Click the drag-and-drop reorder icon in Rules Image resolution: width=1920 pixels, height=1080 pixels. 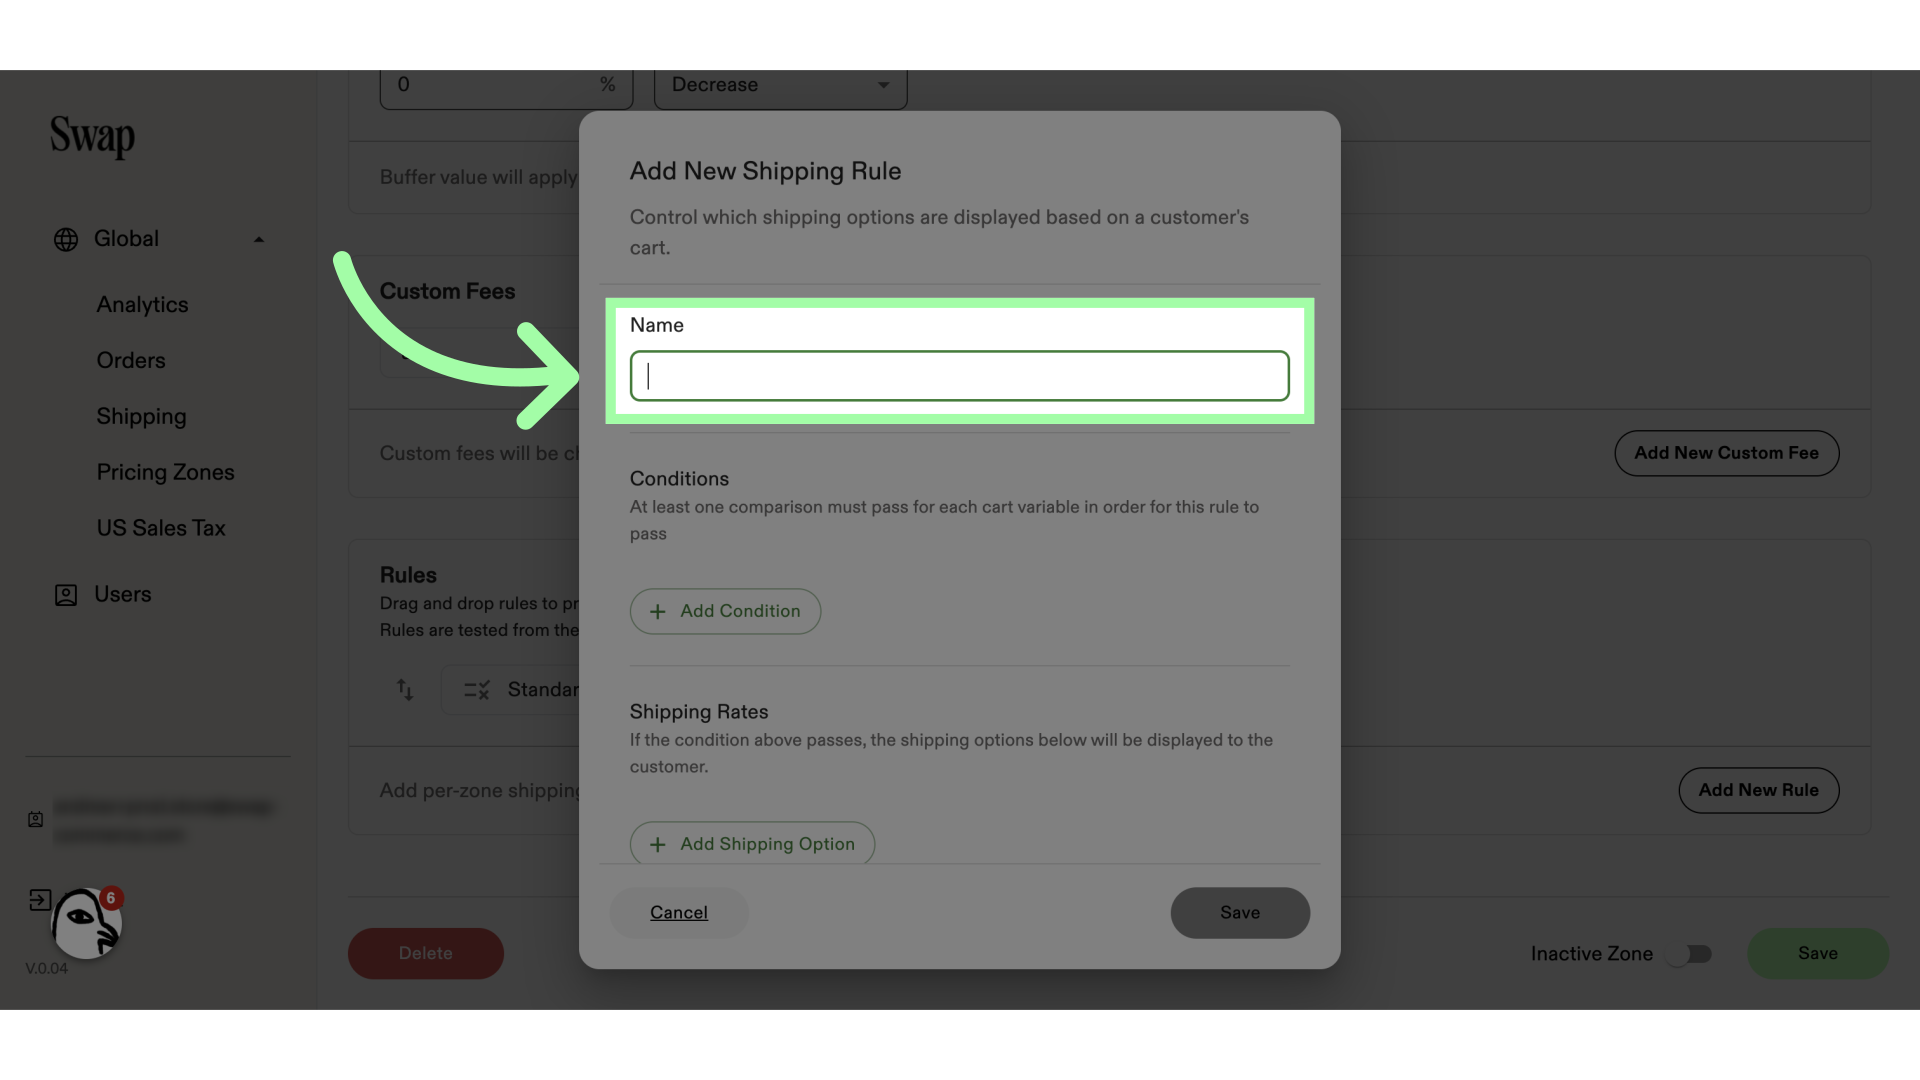point(405,690)
